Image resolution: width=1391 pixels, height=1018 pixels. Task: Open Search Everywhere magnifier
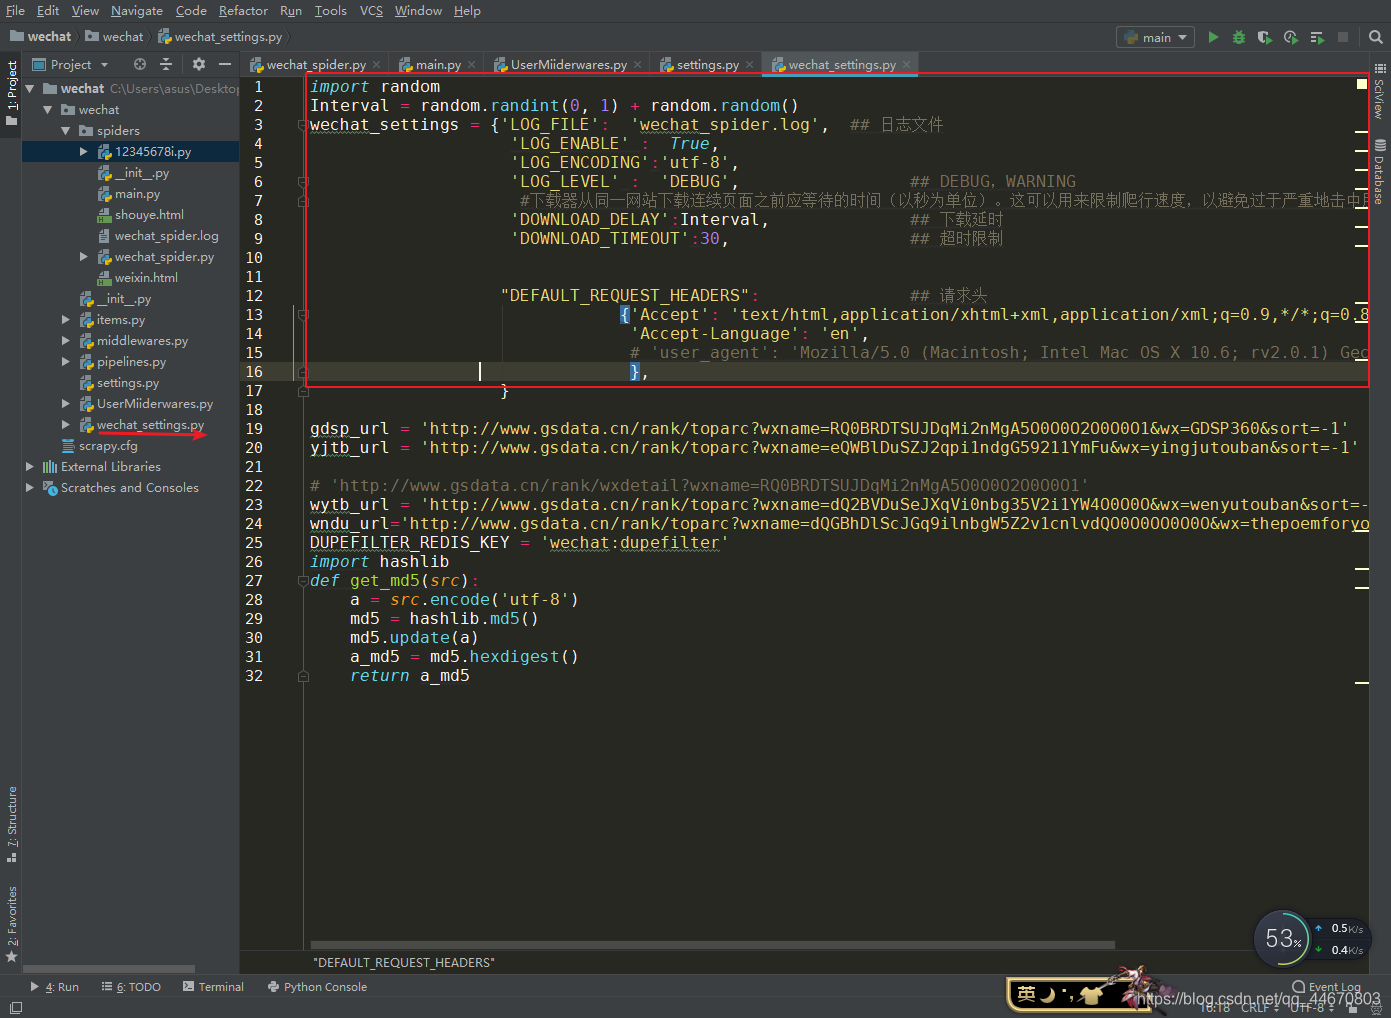tap(1376, 37)
